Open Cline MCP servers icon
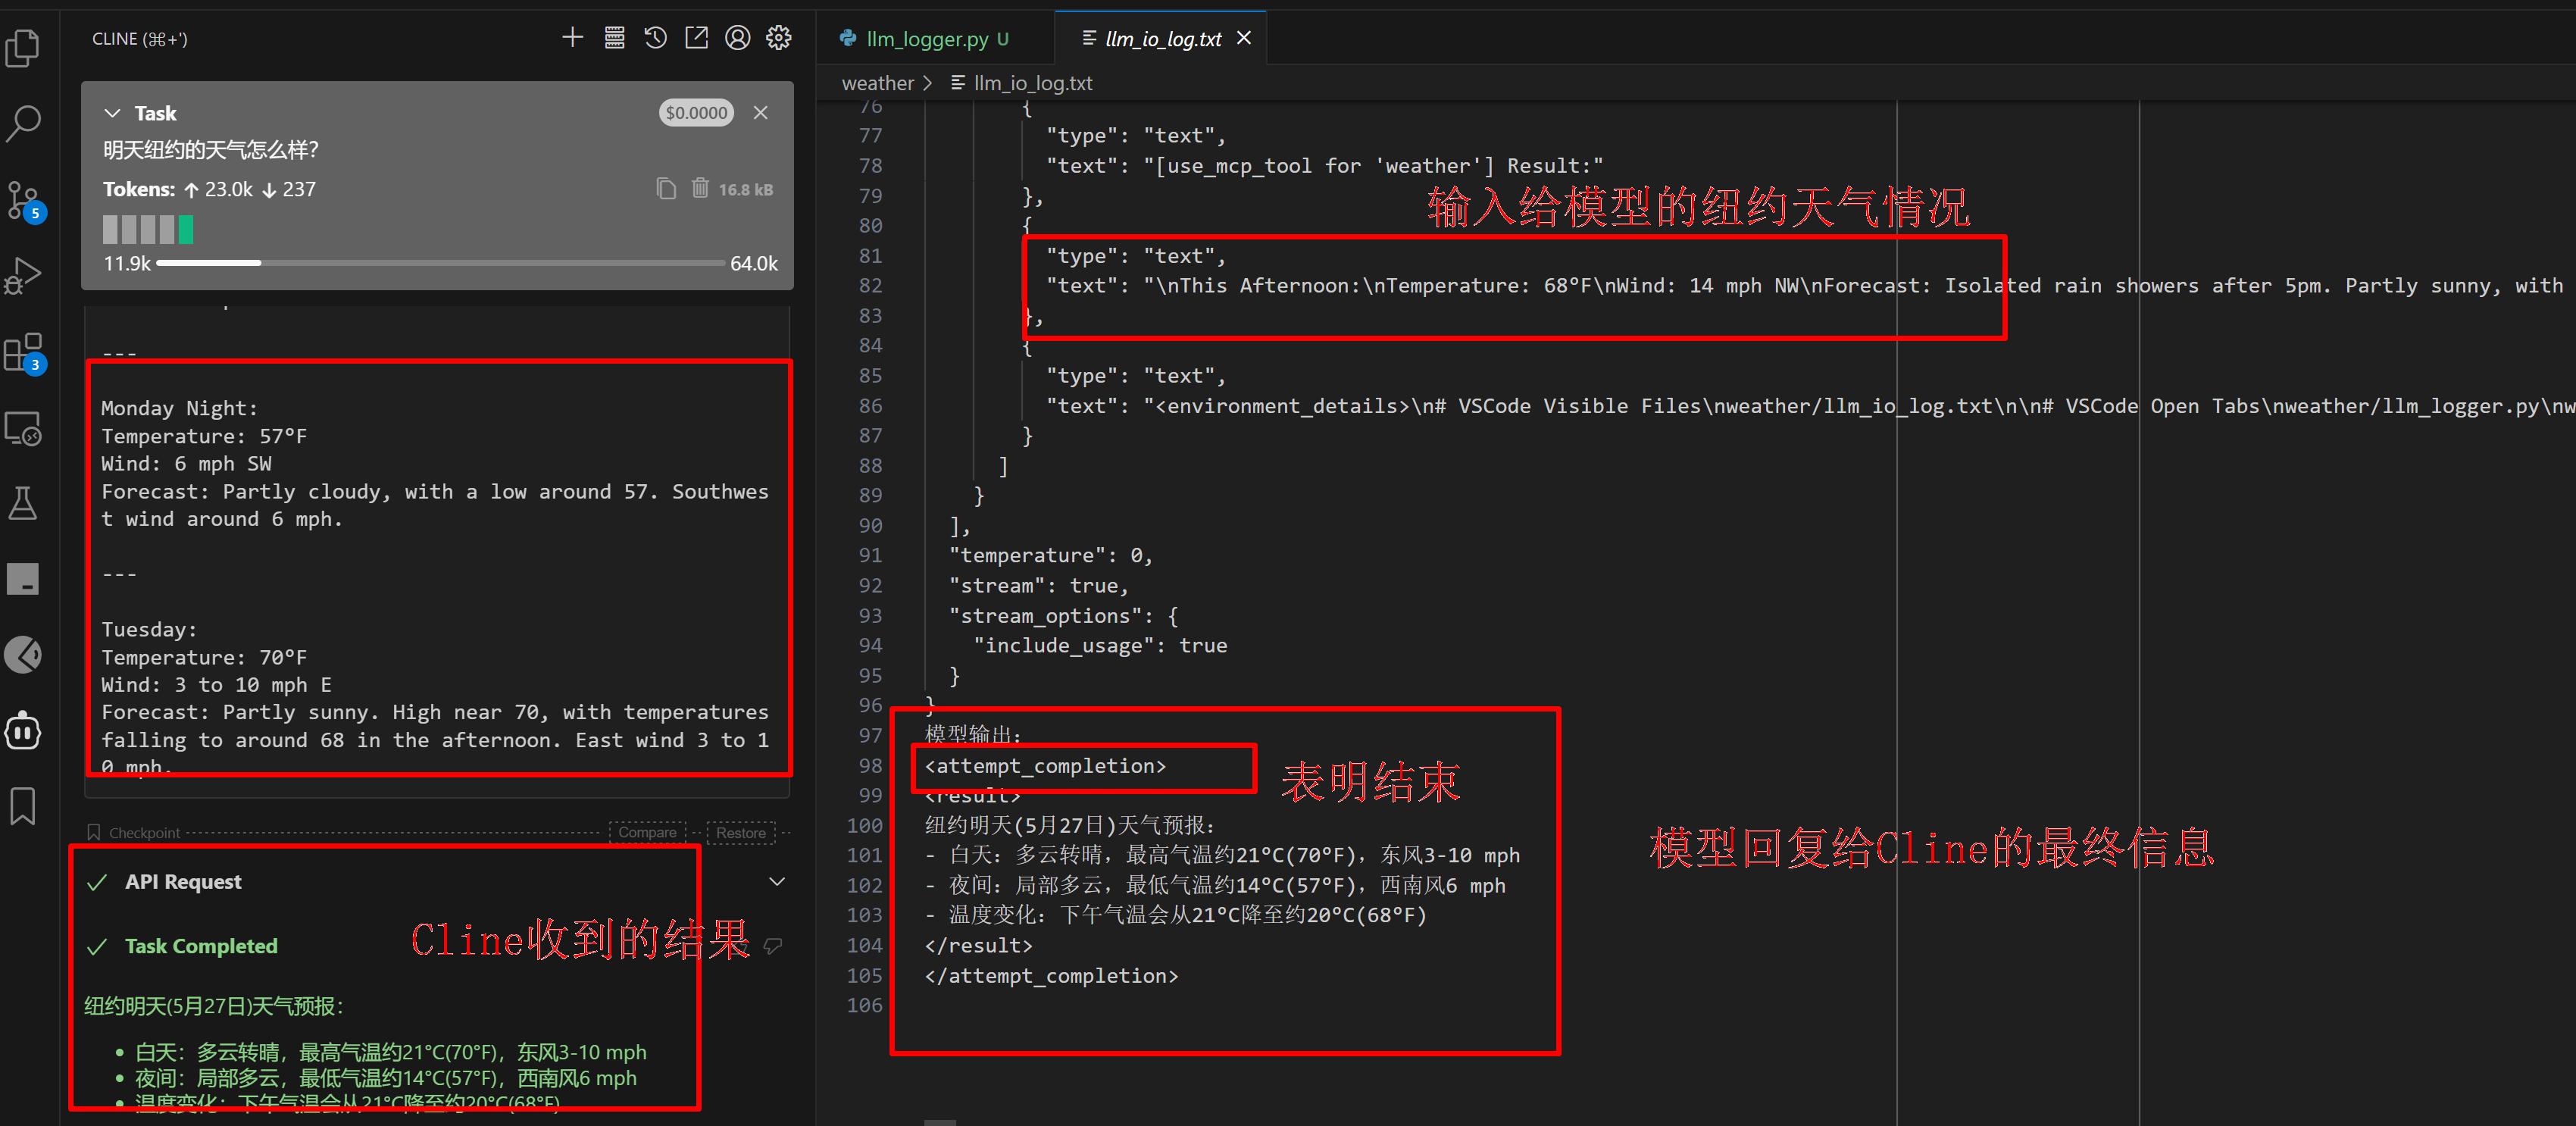Screen dimensions: 2576x1126 pos(614,38)
